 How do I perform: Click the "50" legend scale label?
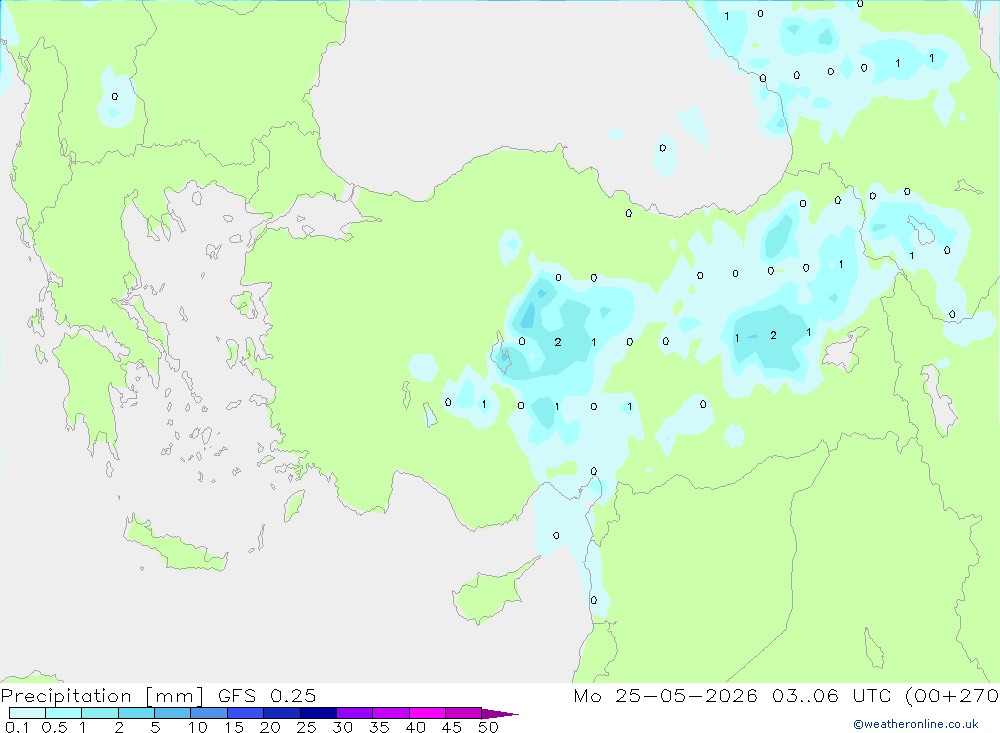(x=489, y=727)
